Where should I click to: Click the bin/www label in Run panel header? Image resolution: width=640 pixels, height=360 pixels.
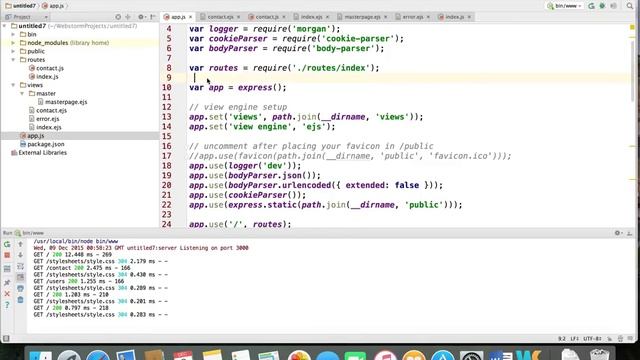(x=33, y=233)
